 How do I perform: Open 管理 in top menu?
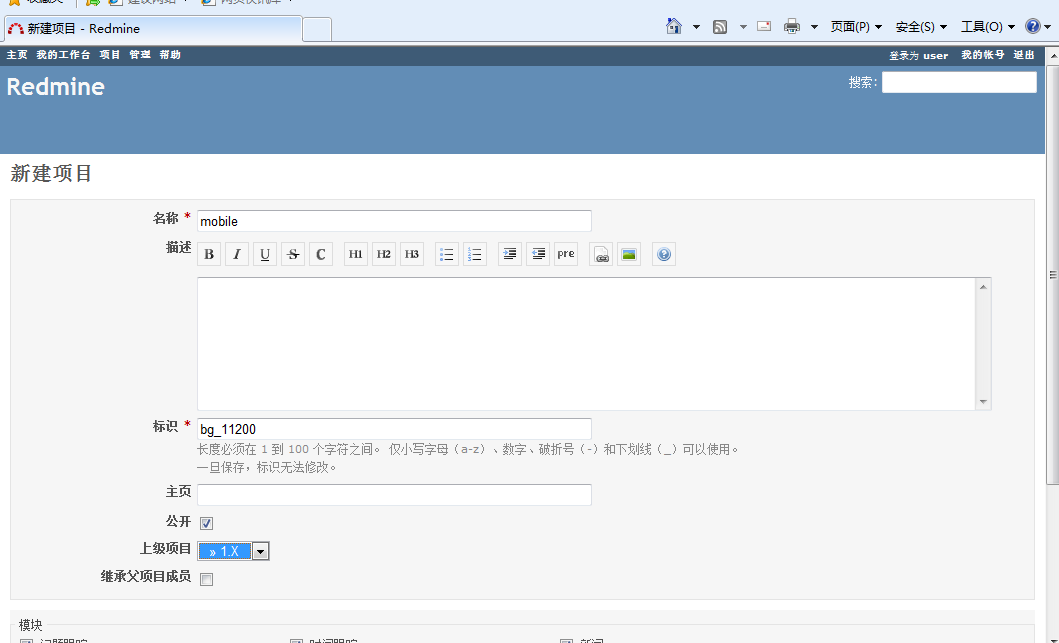tap(140, 55)
